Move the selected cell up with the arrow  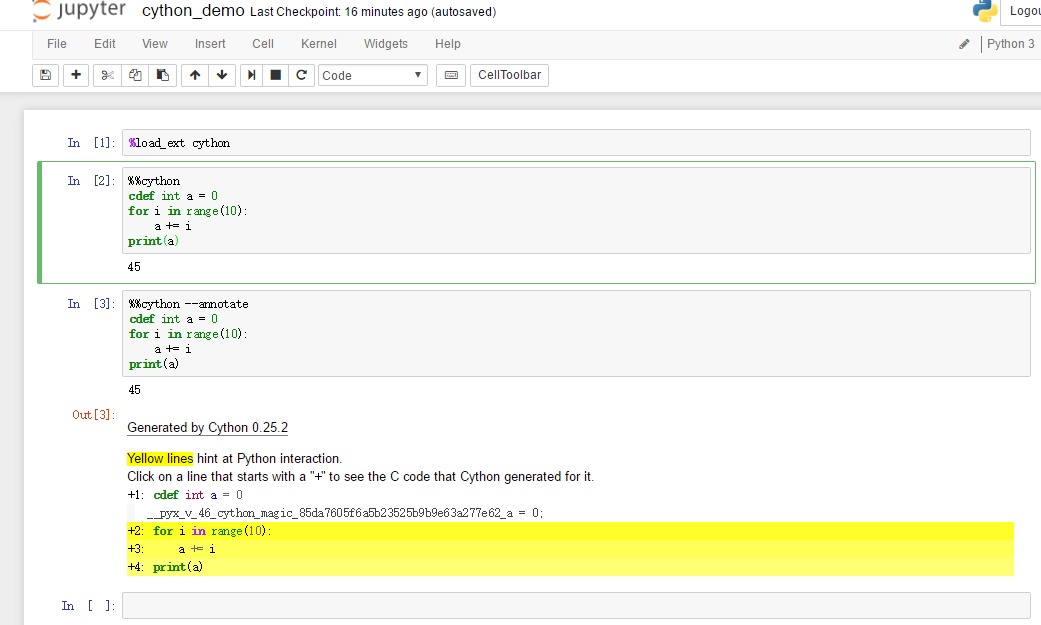point(195,75)
